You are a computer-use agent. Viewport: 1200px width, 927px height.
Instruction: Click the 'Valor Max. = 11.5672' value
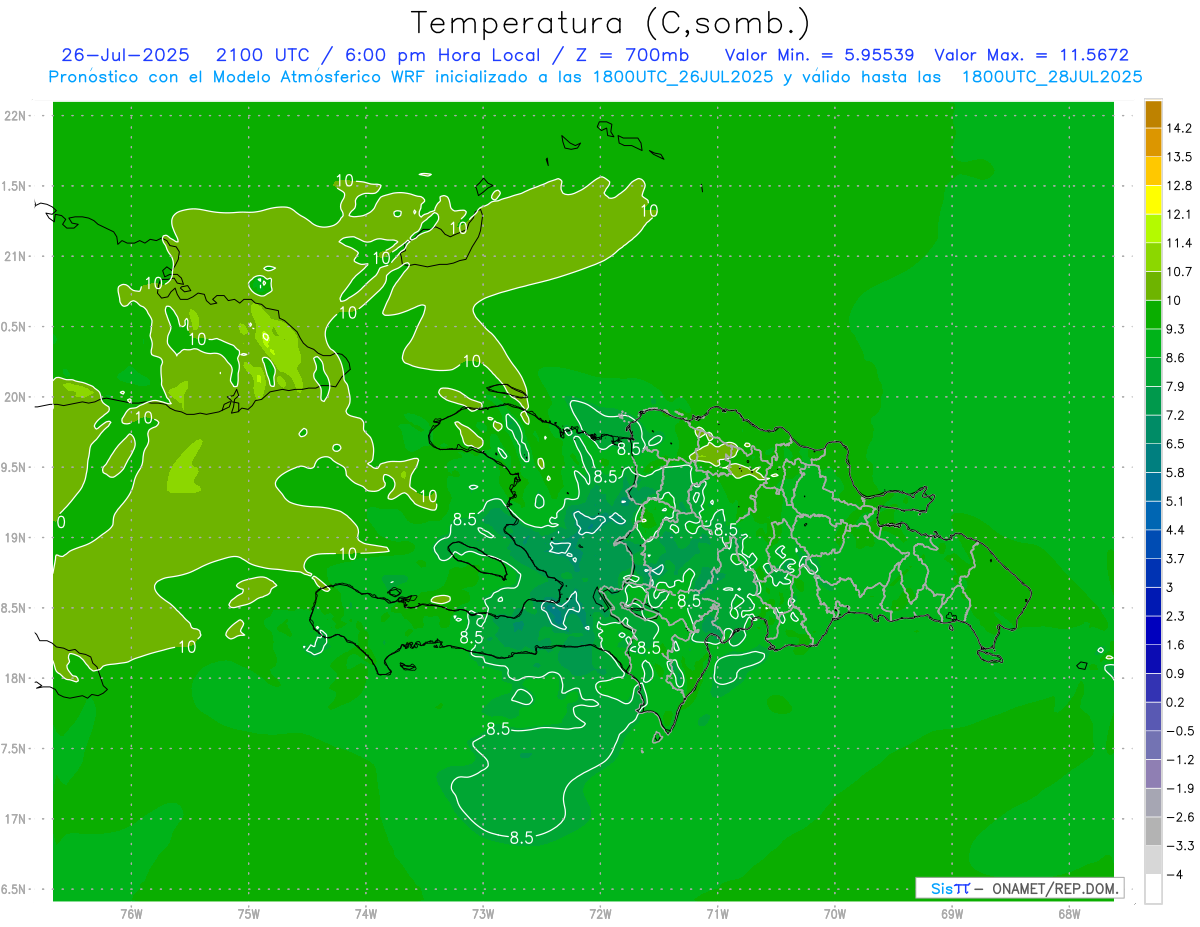tap(1031, 55)
